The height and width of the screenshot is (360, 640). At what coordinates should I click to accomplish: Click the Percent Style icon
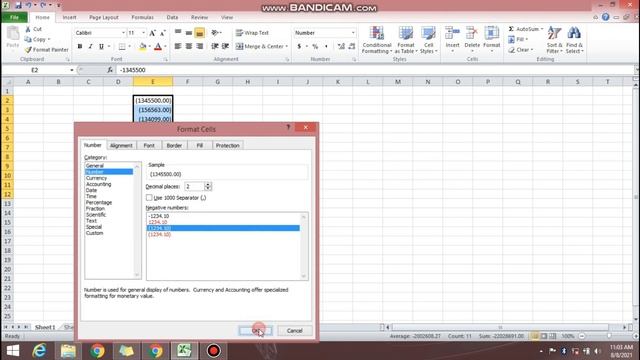(x=315, y=47)
